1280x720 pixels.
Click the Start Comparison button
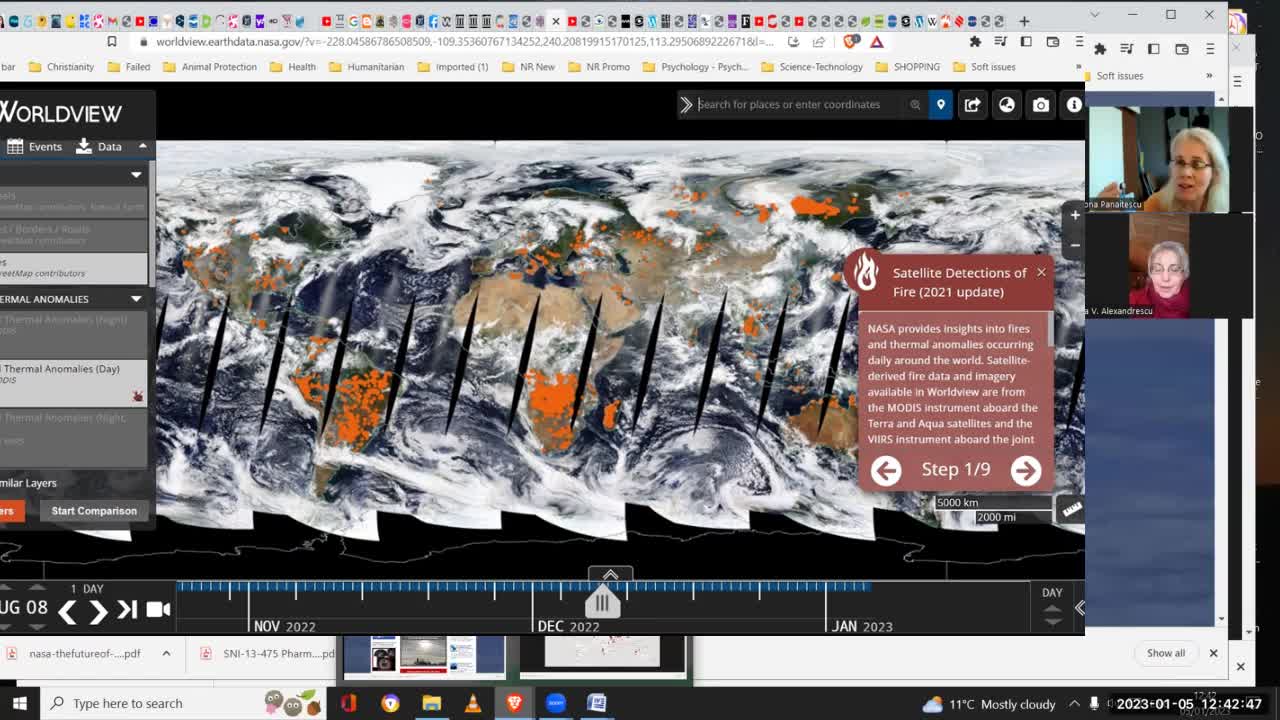(x=94, y=511)
